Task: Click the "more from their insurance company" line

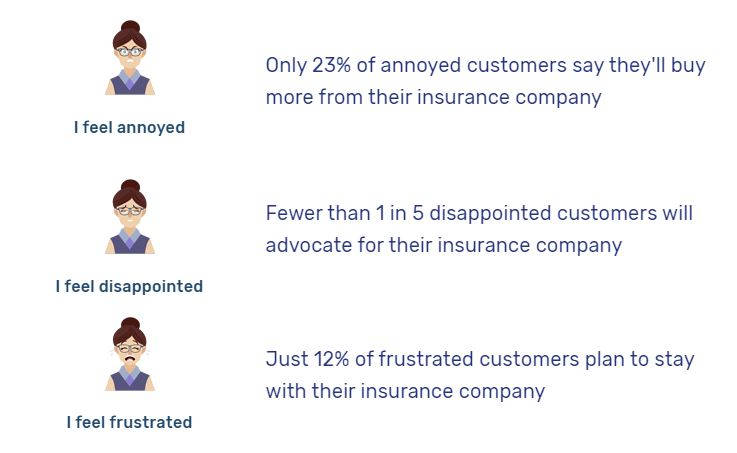Action: [x=433, y=97]
